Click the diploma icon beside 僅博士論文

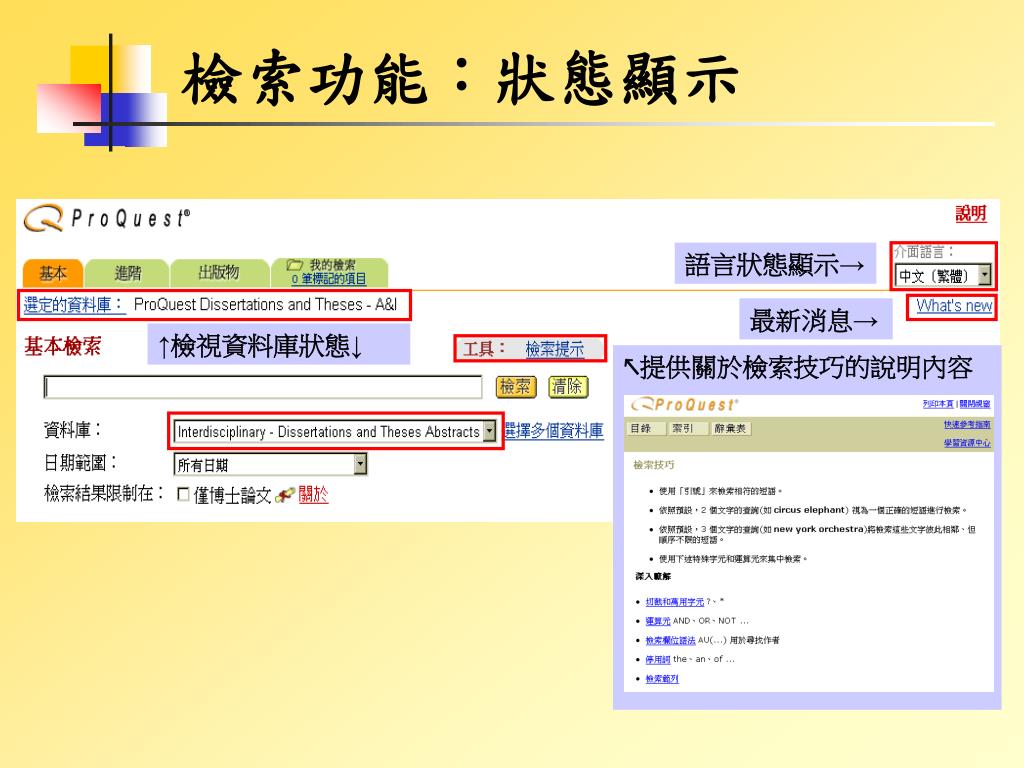285,496
